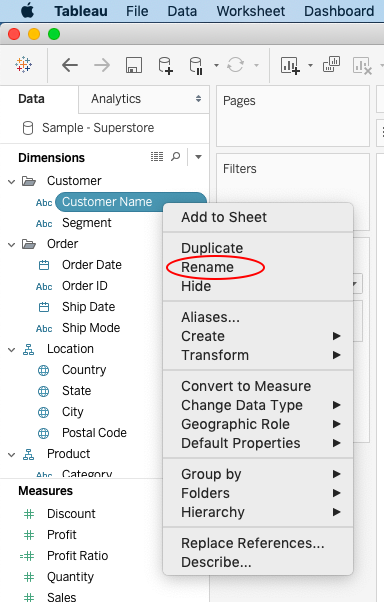Click the Undo back arrow

point(70,65)
